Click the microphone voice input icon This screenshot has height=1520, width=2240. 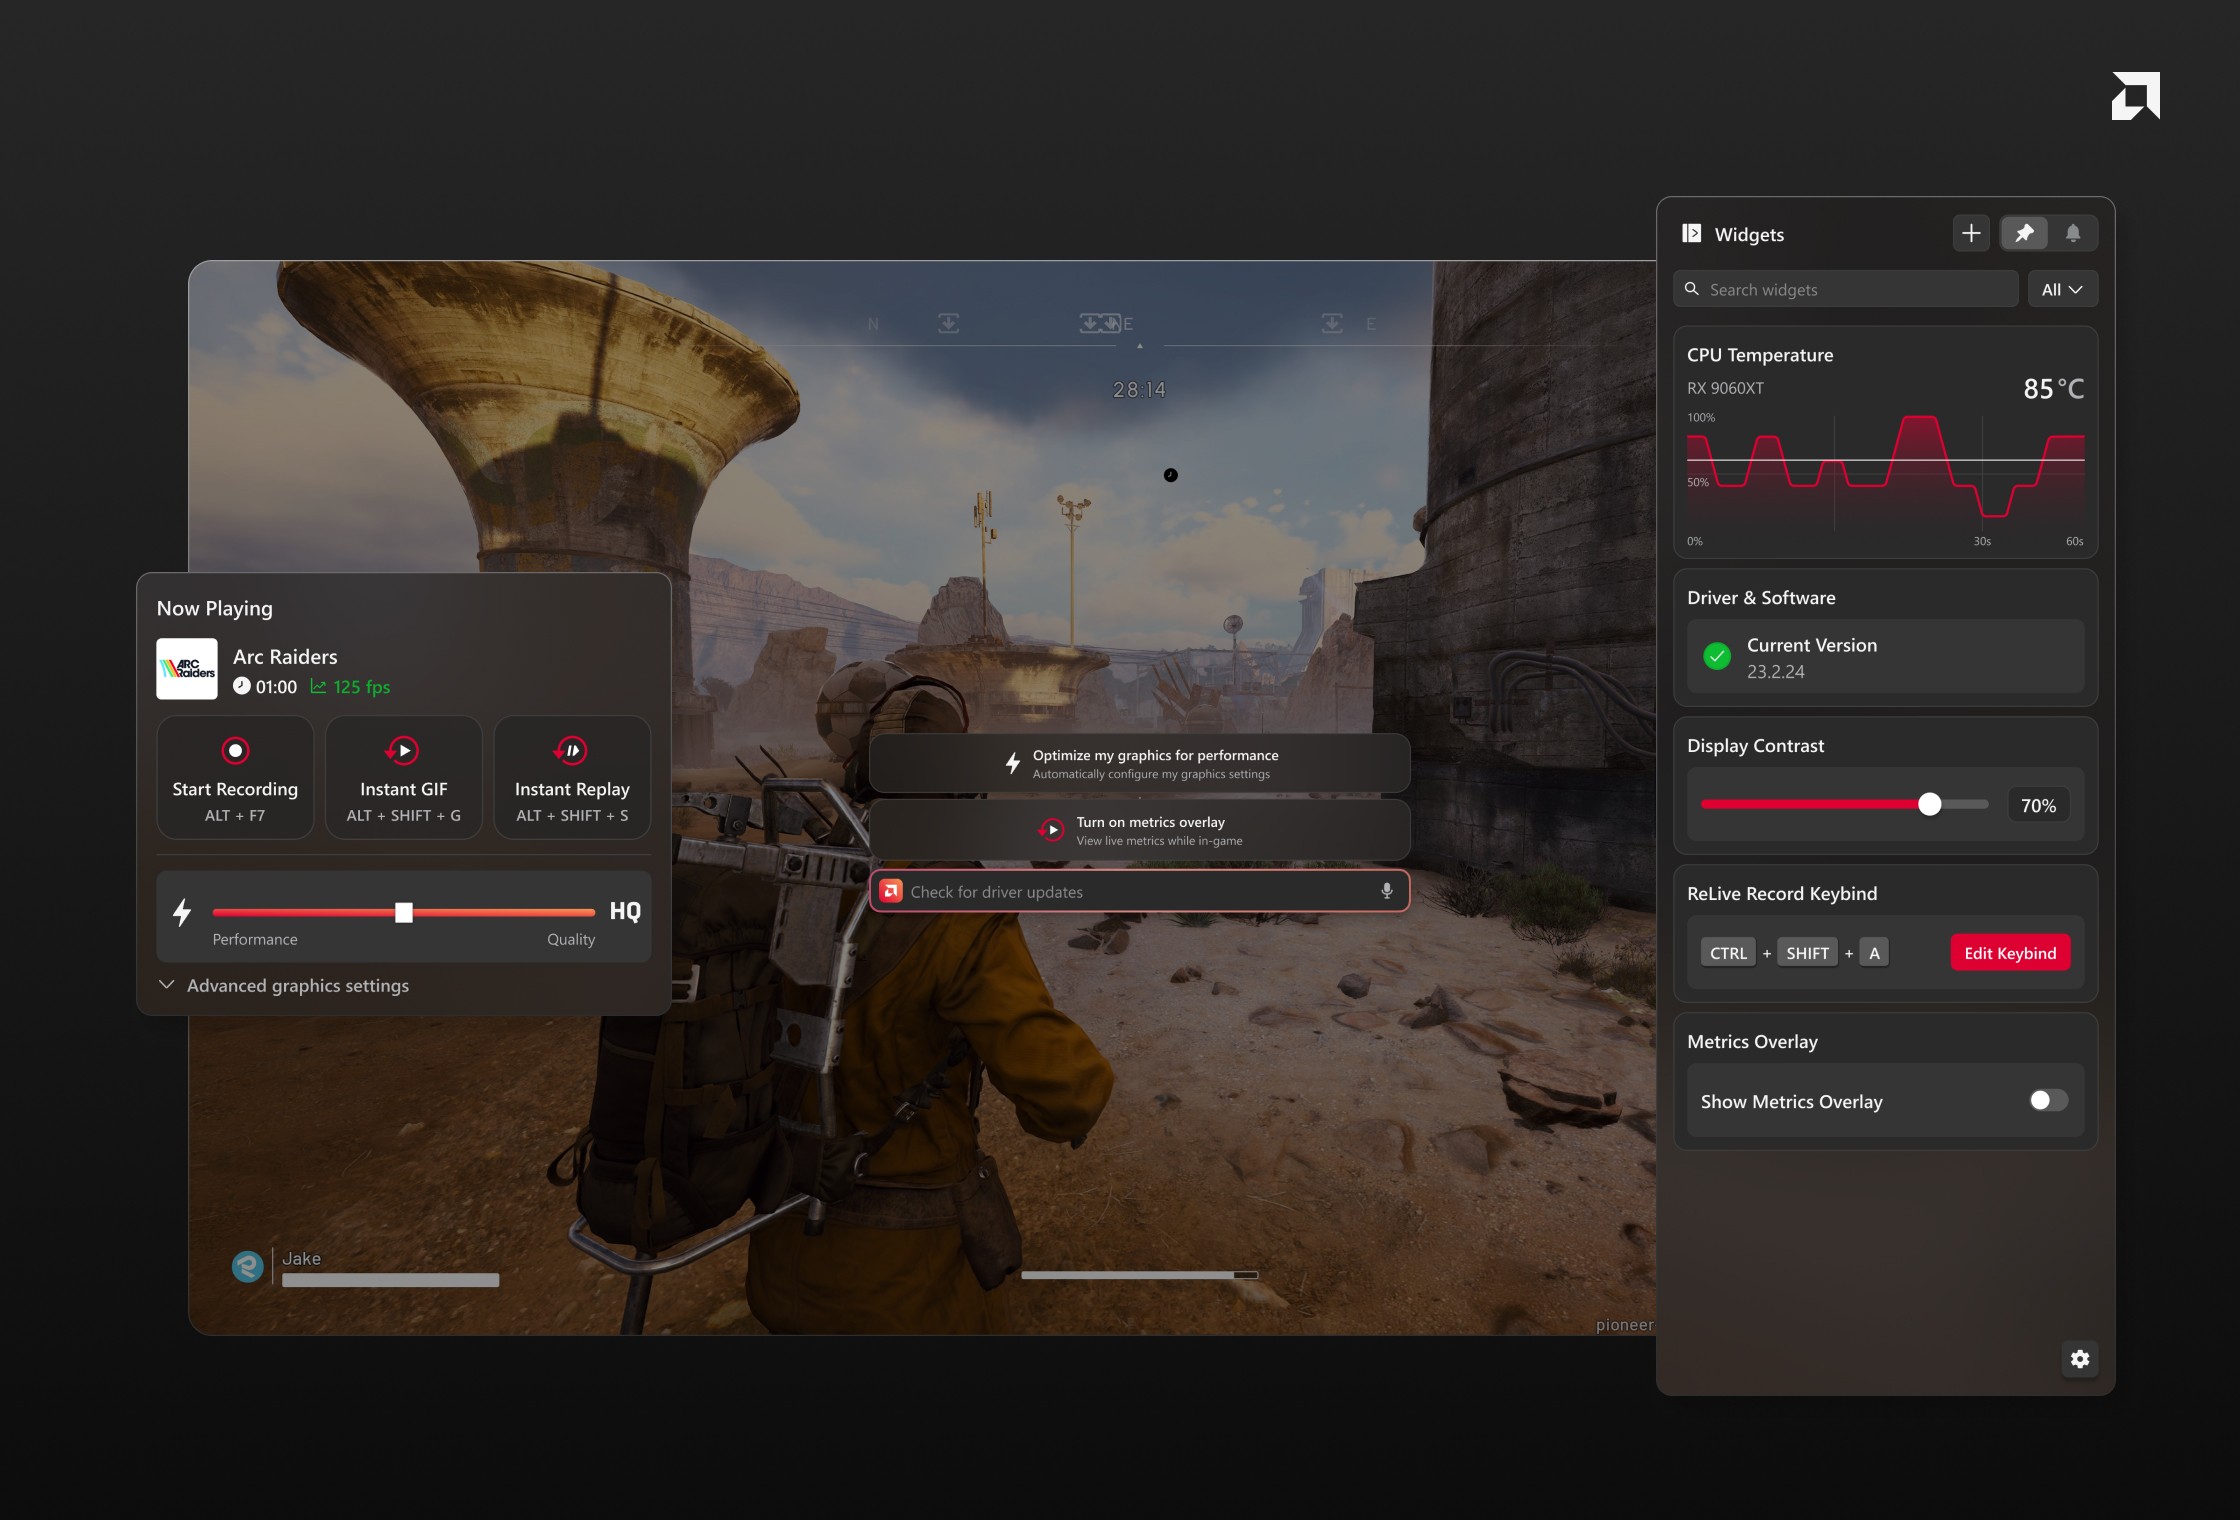pos(1387,891)
